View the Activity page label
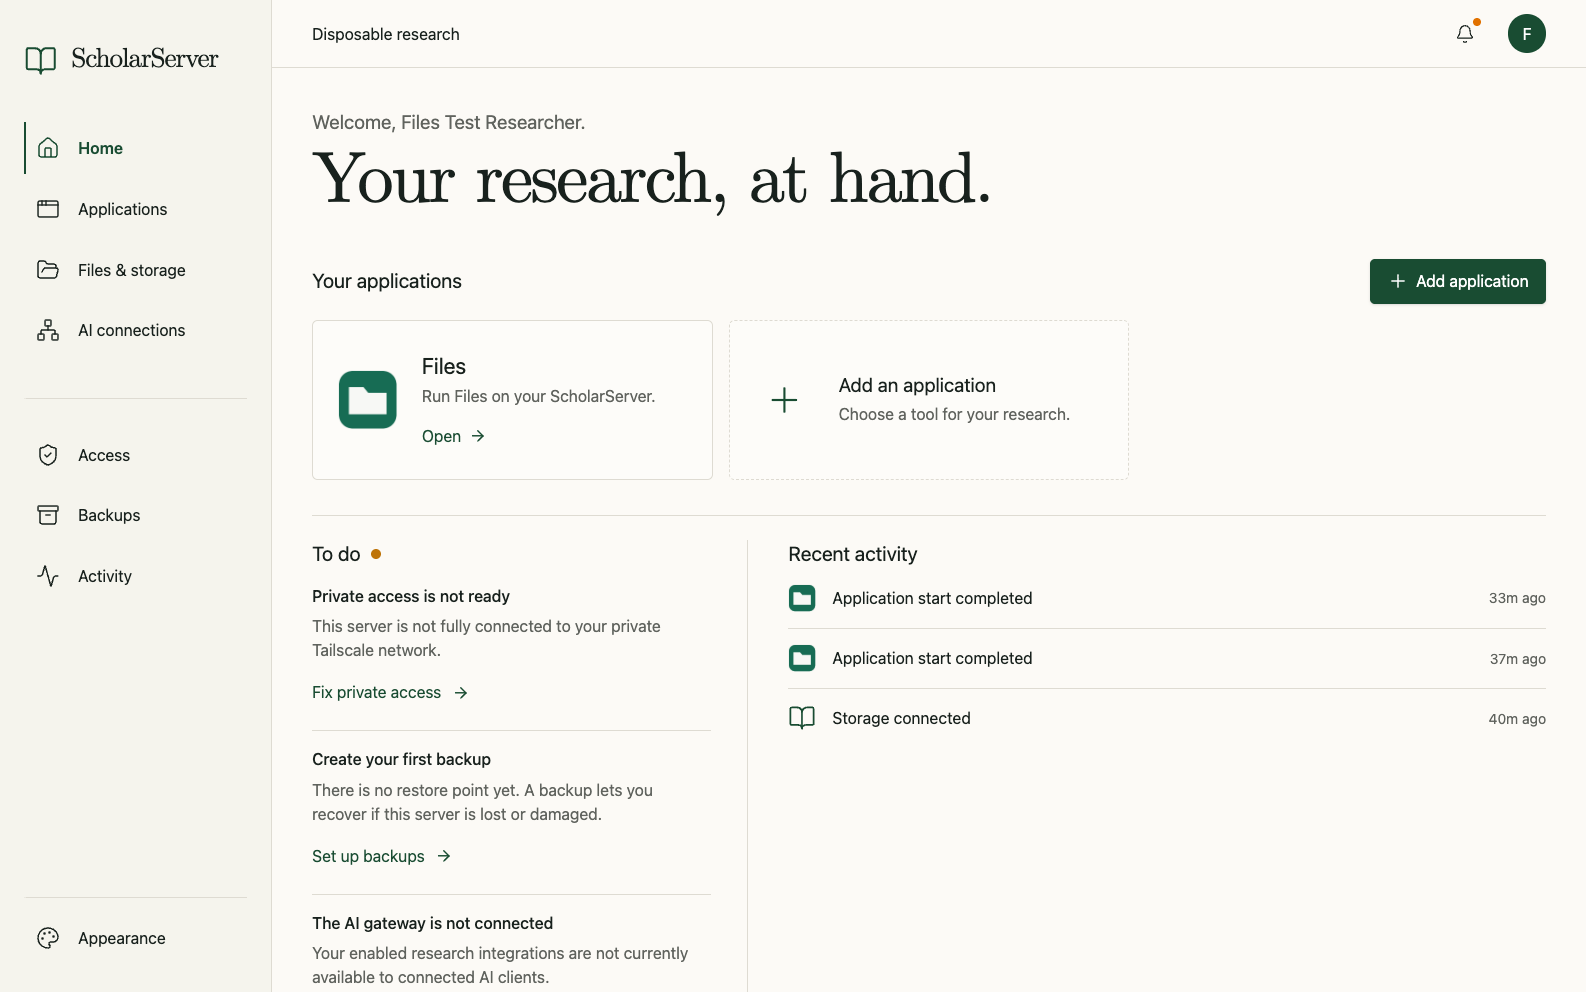 pos(105,576)
